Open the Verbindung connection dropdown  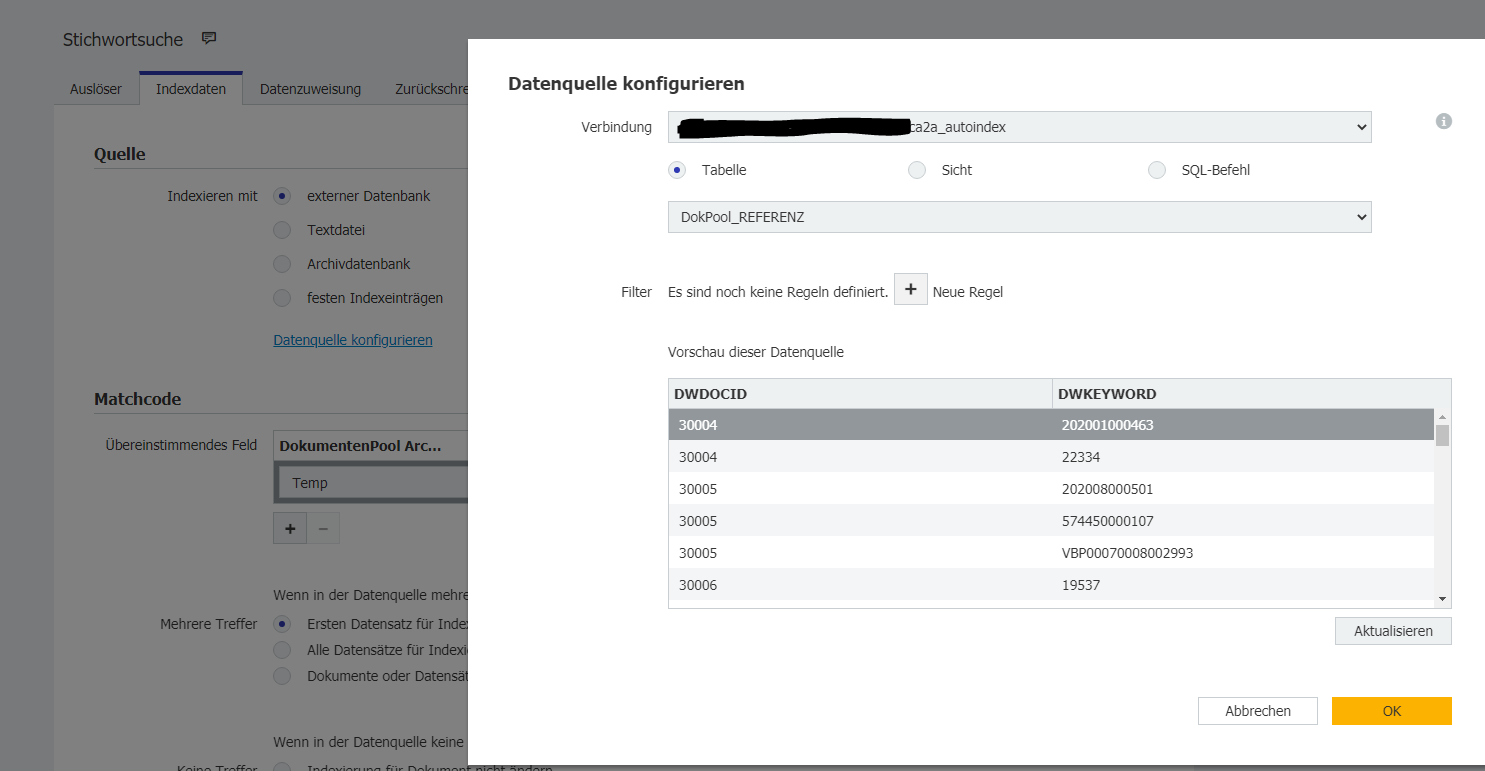point(1019,127)
